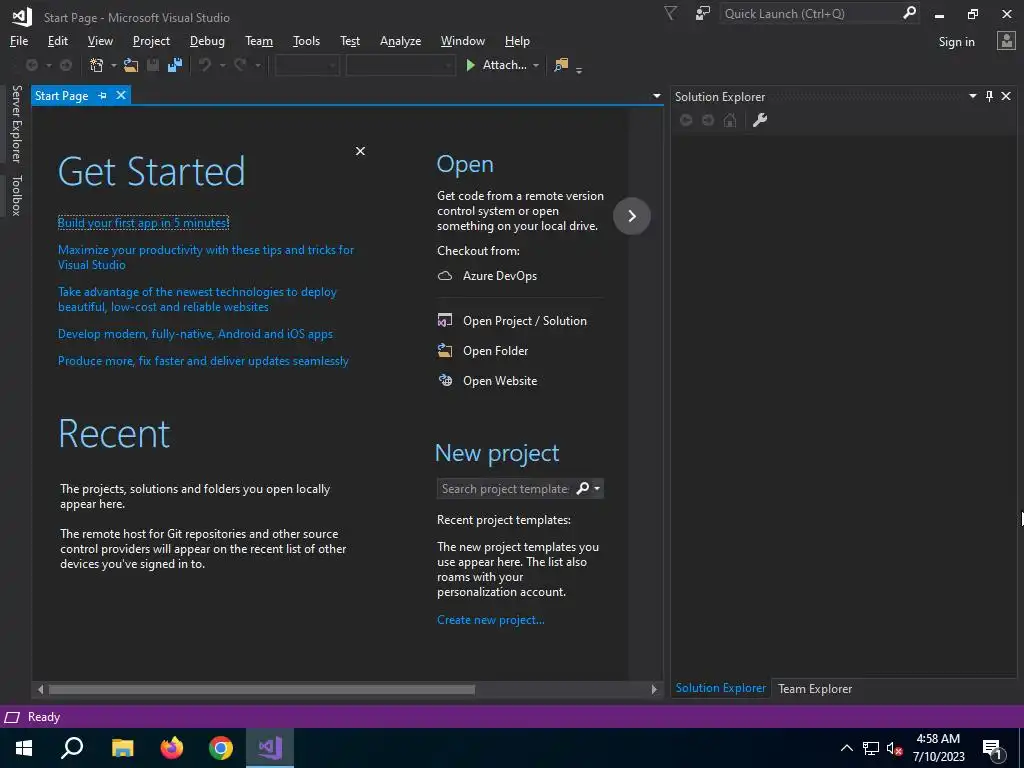The image size is (1024, 768).
Task: Checkout from Azure DevOps
Action: click(x=500, y=276)
